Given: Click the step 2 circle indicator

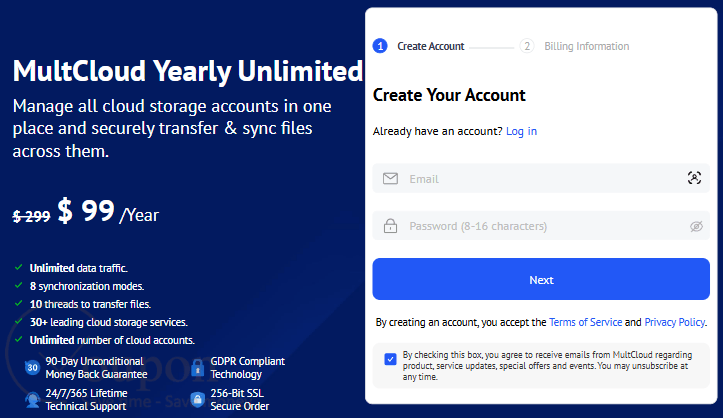Looking at the screenshot, I should pos(527,46).
